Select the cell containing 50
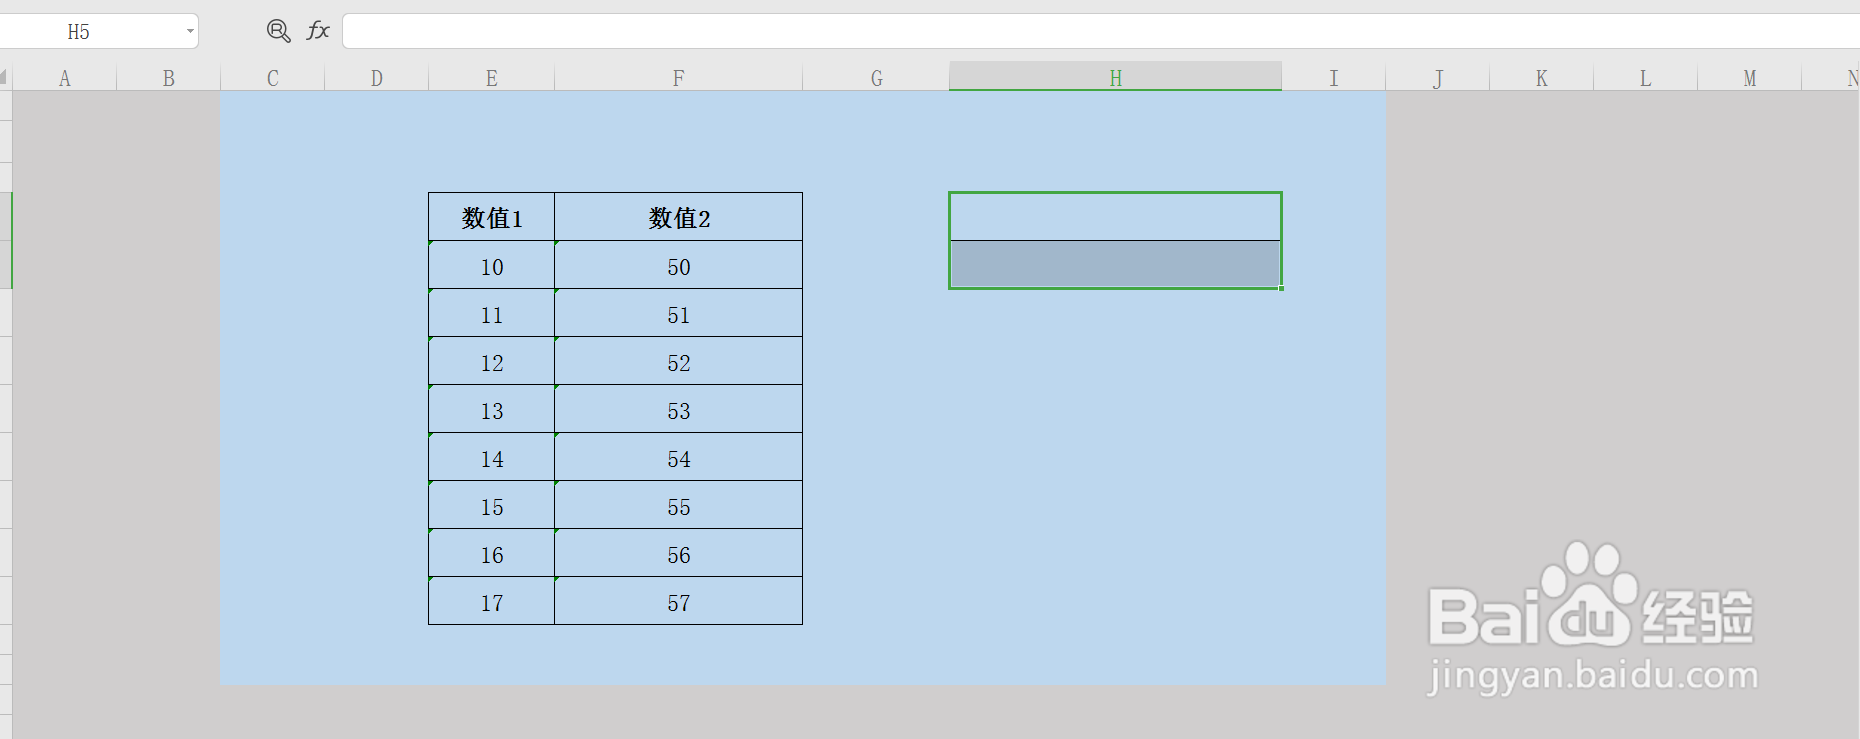 click(679, 265)
